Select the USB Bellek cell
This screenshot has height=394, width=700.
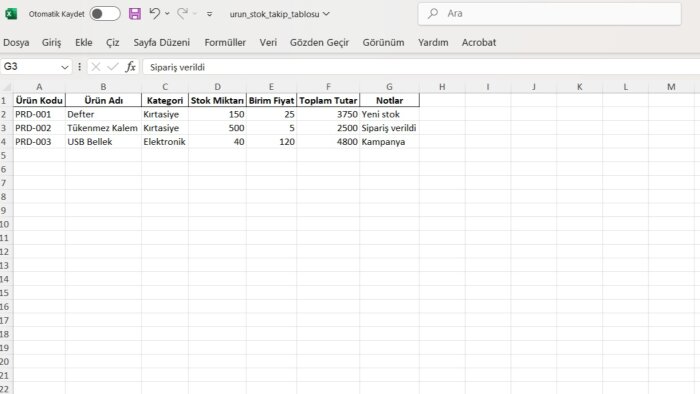tap(104, 142)
